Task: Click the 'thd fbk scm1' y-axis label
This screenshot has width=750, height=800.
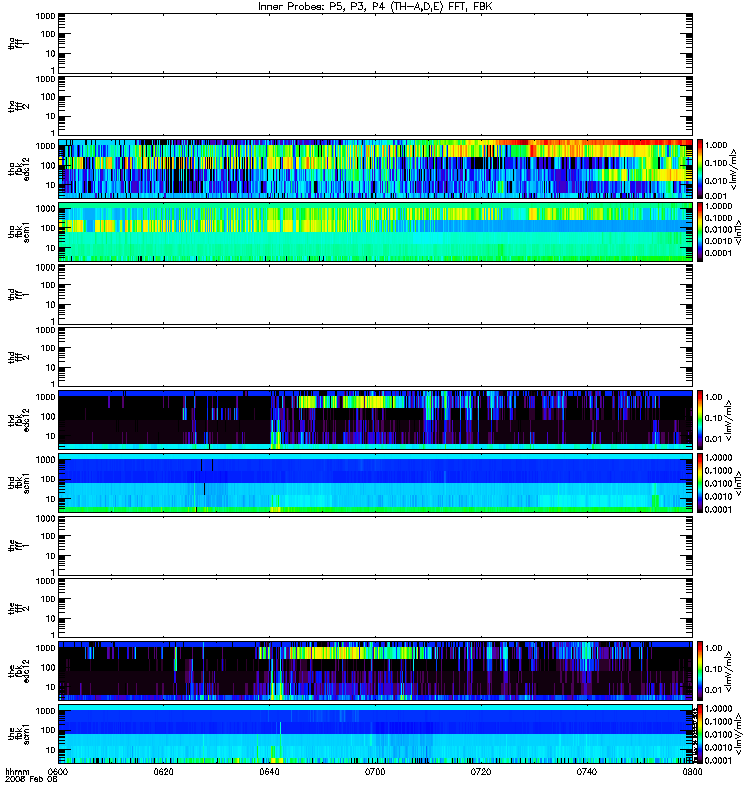Action: [19, 483]
